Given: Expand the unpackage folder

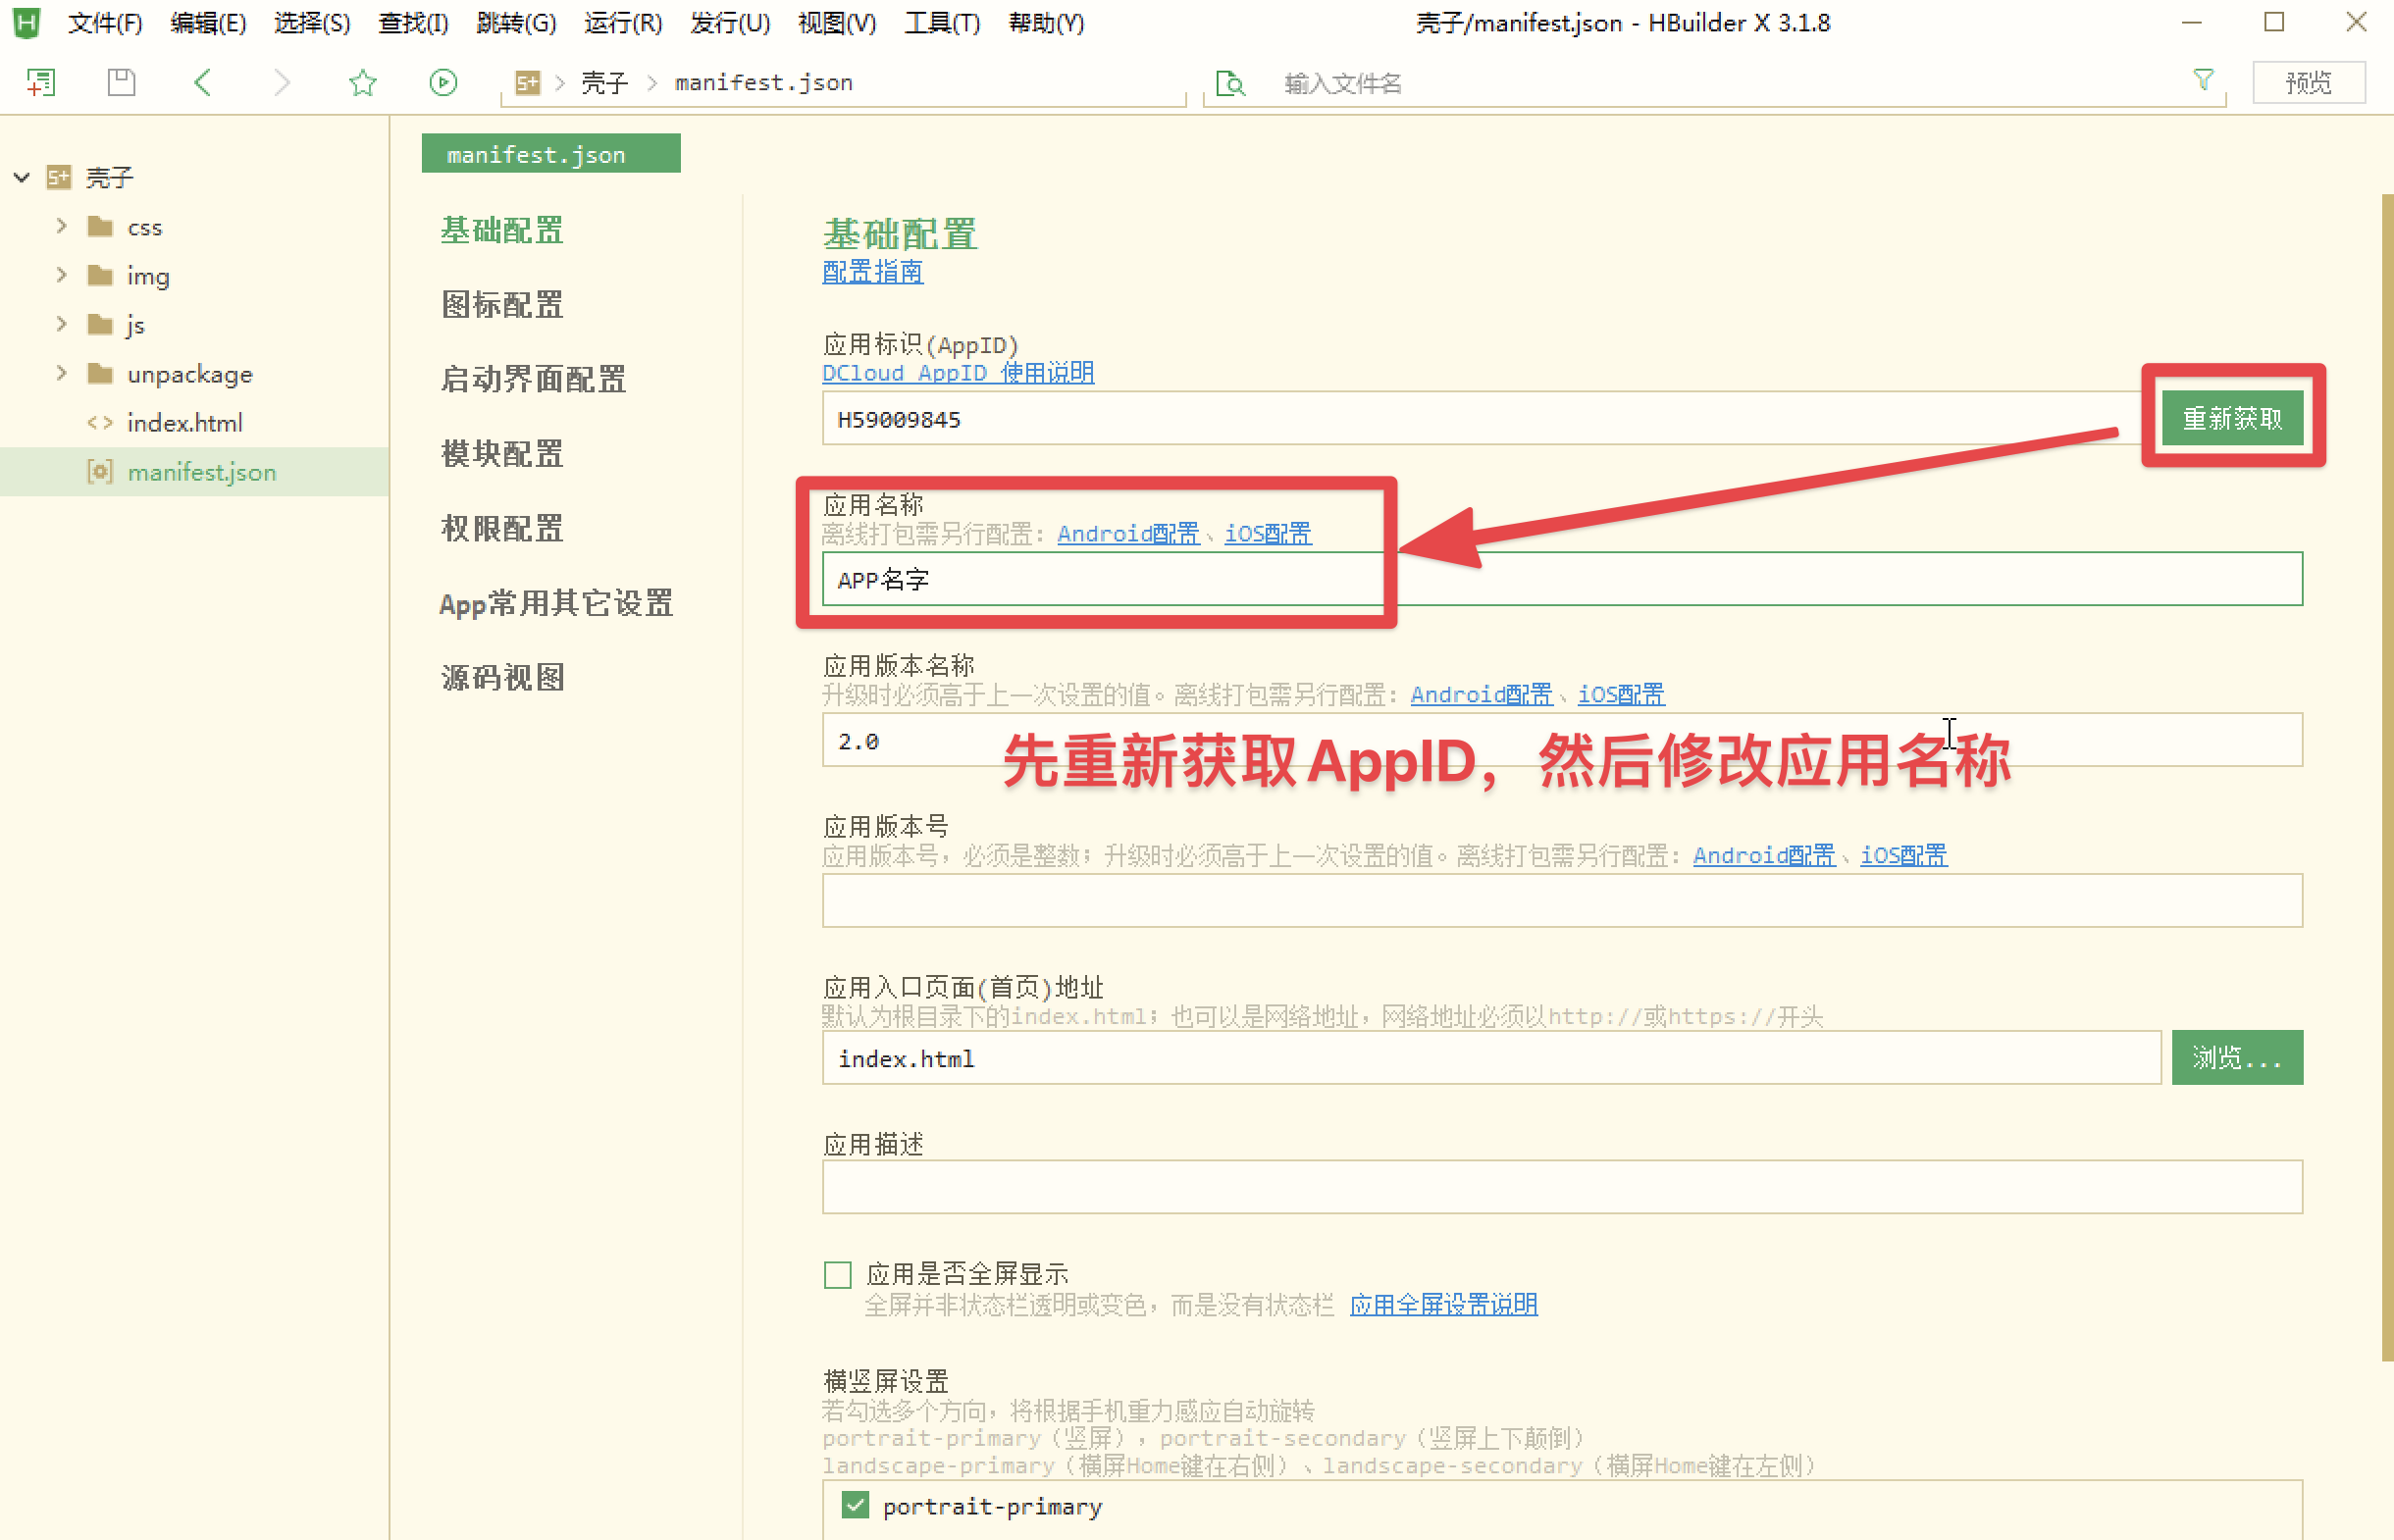Looking at the screenshot, I should tap(62, 373).
